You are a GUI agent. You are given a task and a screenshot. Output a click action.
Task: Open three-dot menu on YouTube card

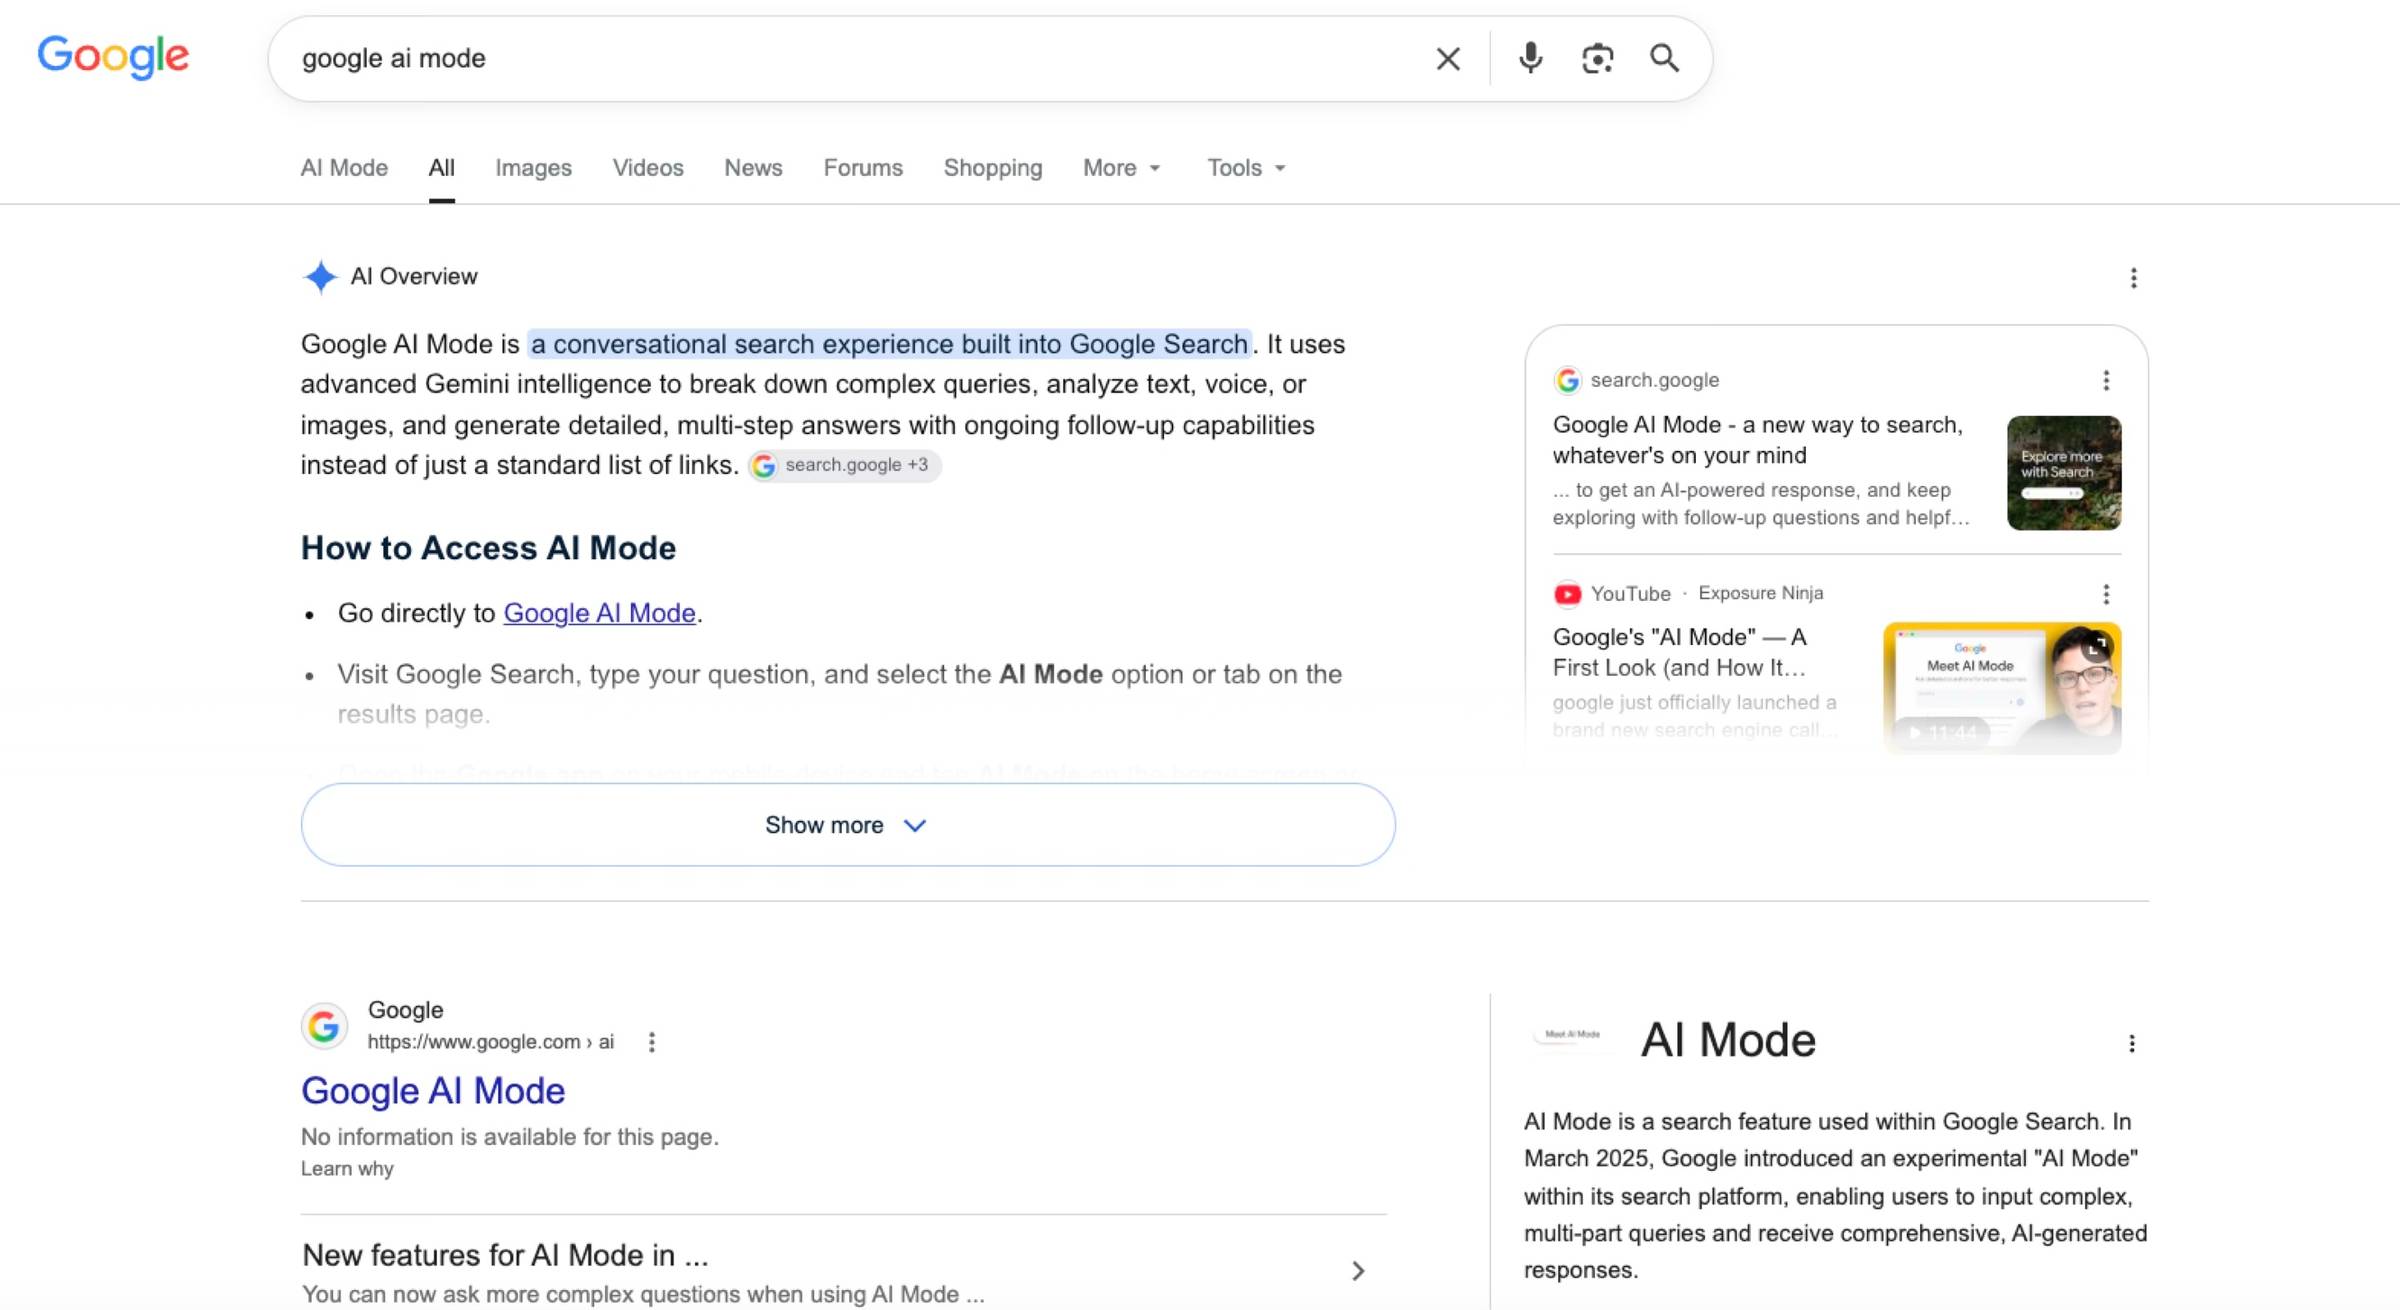point(2106,594)
